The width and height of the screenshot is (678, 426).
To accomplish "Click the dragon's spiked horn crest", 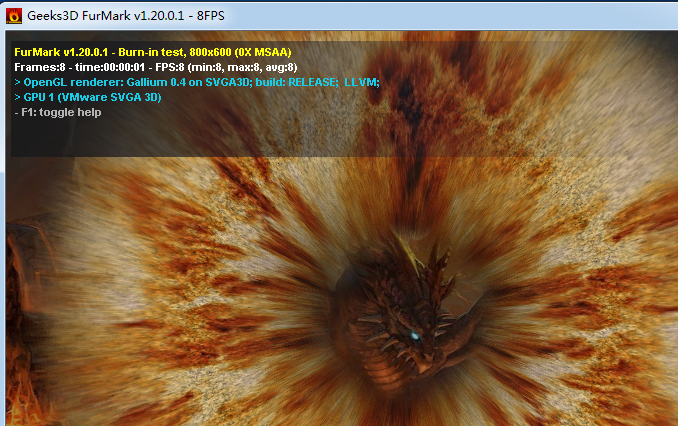I will 422,264.
